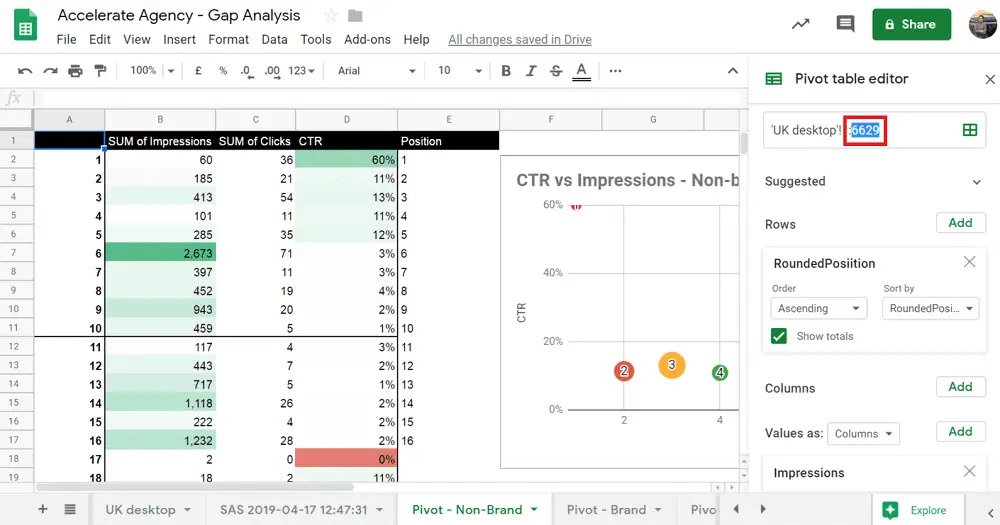The width and height of the screenshot is (1000, 525).
Task: Toggle strikethrough formatting
Action: point(556,71)
